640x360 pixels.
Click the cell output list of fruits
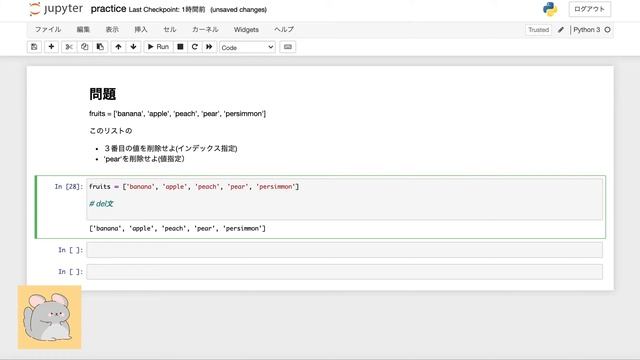tap(177, 229)
